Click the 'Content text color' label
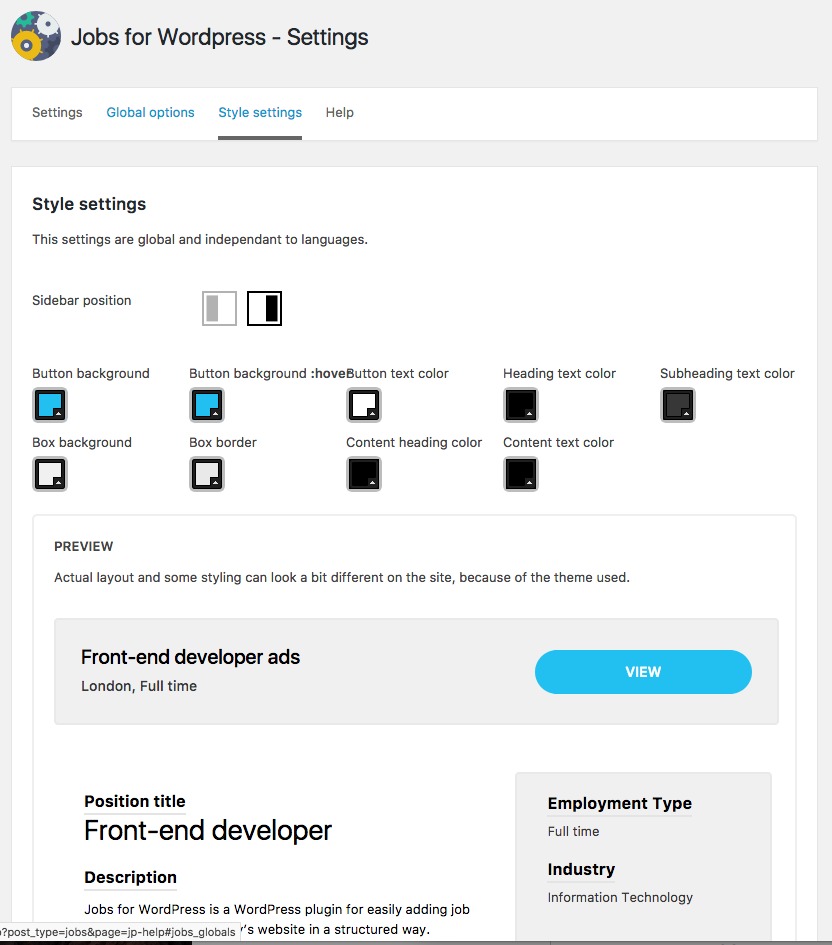832x945 pixels. coord(558,442)
